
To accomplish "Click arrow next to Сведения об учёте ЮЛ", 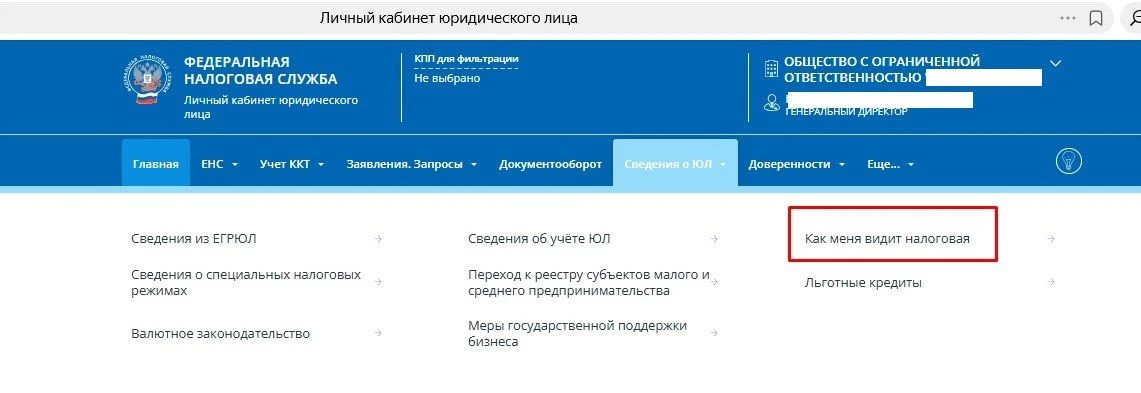I will click(x=714, y=239).
